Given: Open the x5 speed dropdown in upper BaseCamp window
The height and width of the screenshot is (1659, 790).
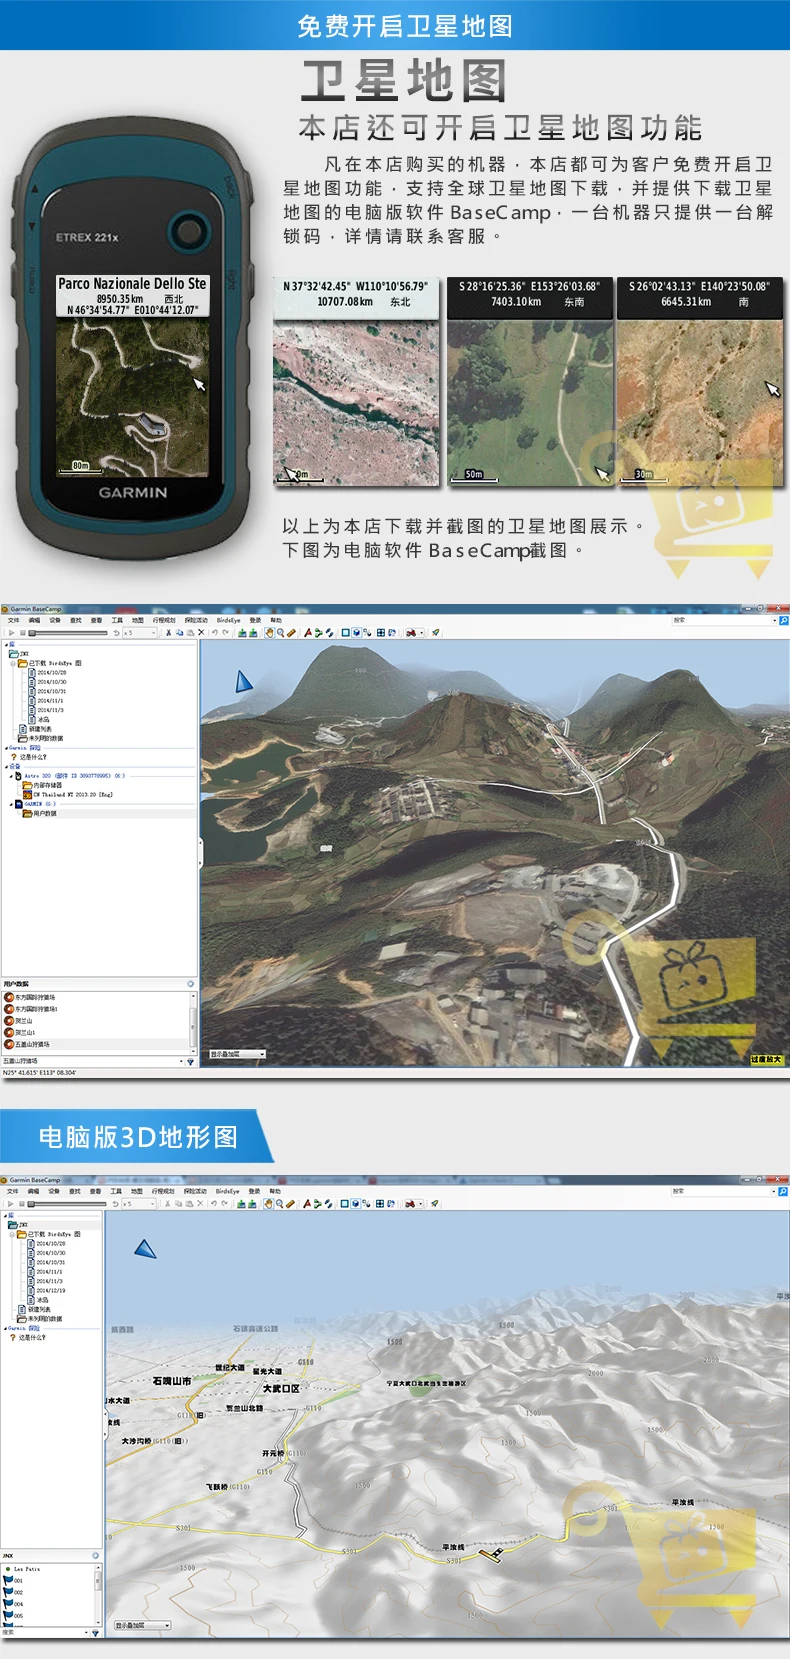Looking at the screenshot, I should [x=140, y=633].
